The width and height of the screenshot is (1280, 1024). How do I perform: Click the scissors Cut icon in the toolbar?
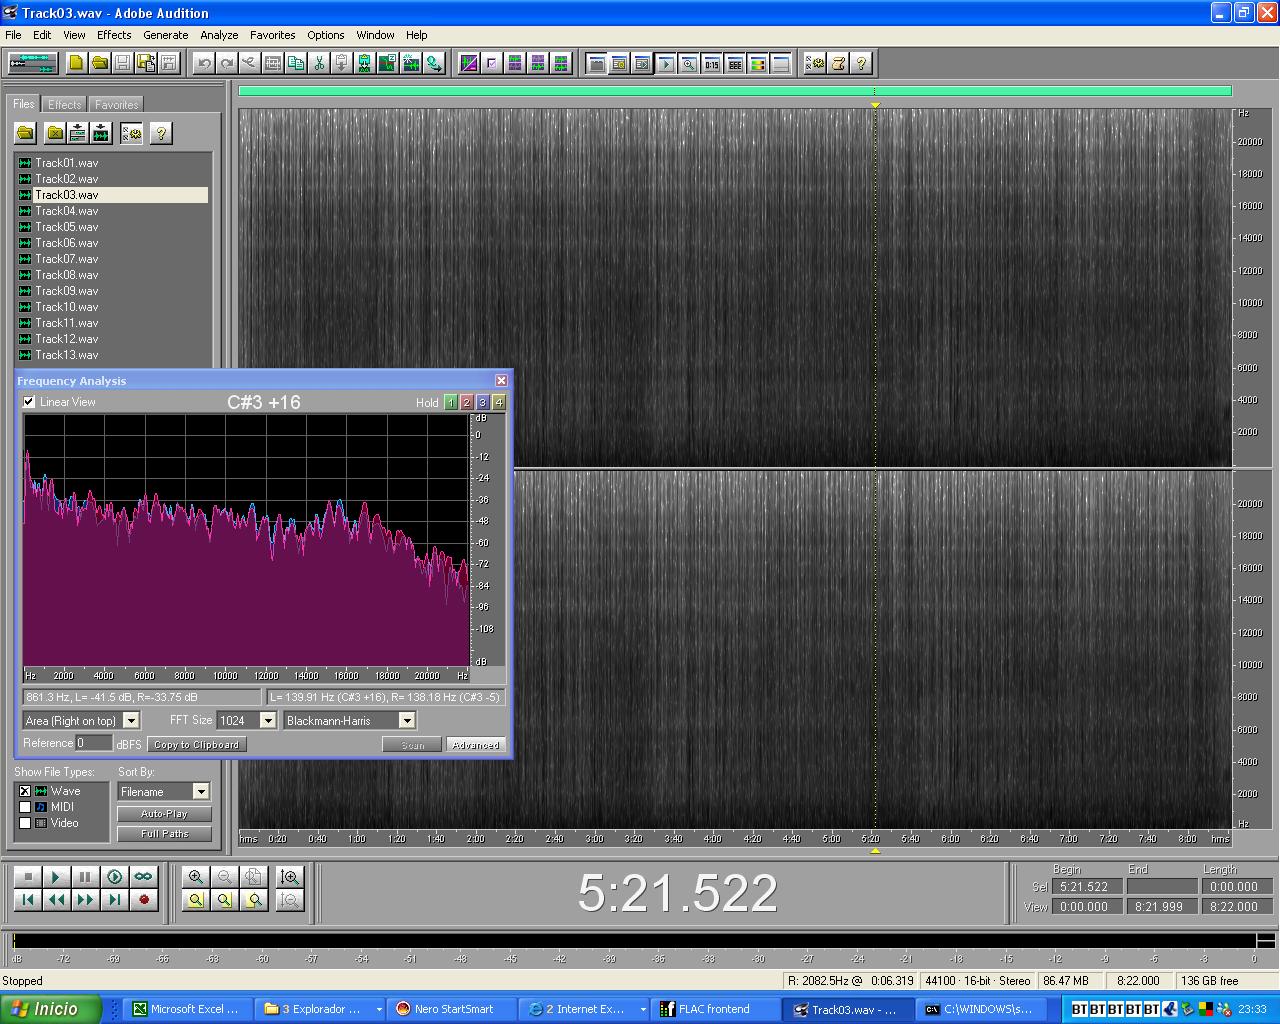319,63
